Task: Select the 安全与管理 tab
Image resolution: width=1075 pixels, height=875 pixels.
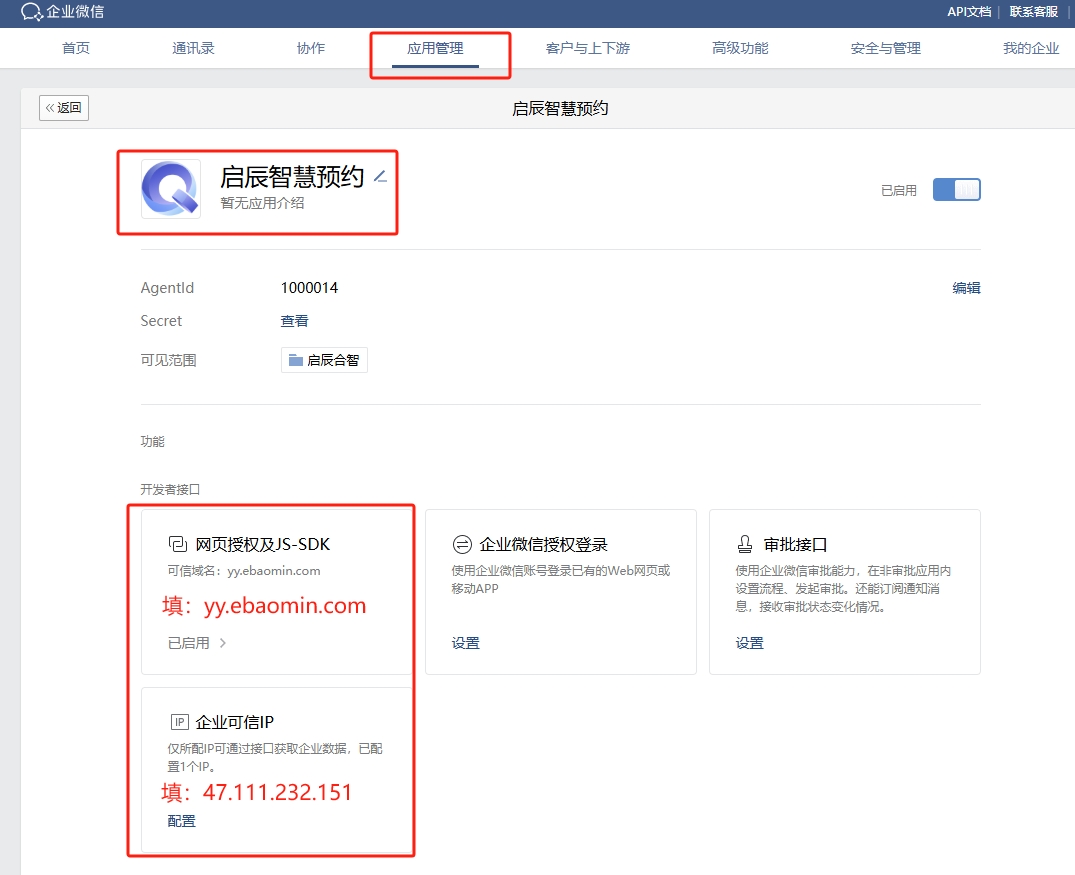Action: click(885, 48)
